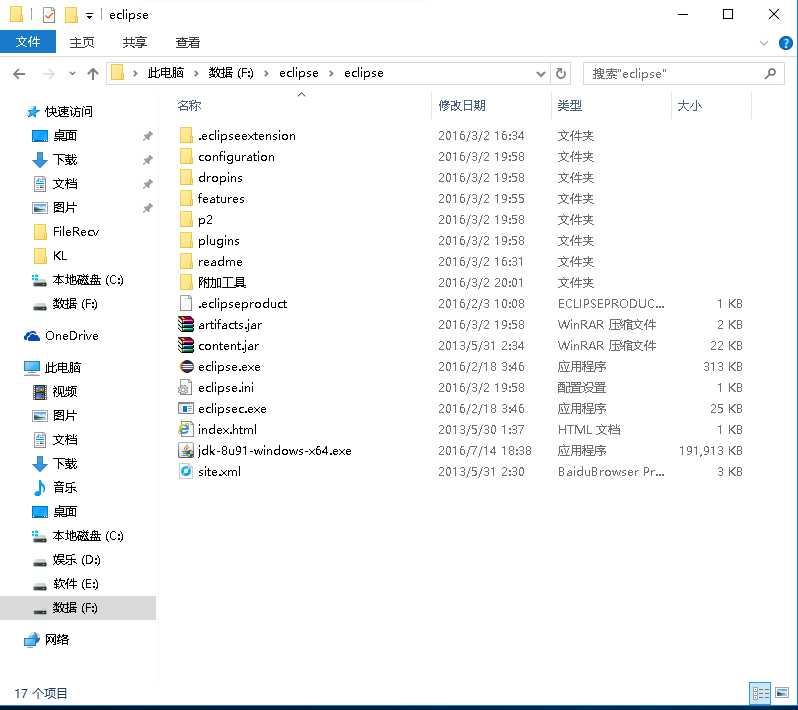Screen dimensions: 798x710
Task: Select the configuration folder icon
Action: pos(186,156)
